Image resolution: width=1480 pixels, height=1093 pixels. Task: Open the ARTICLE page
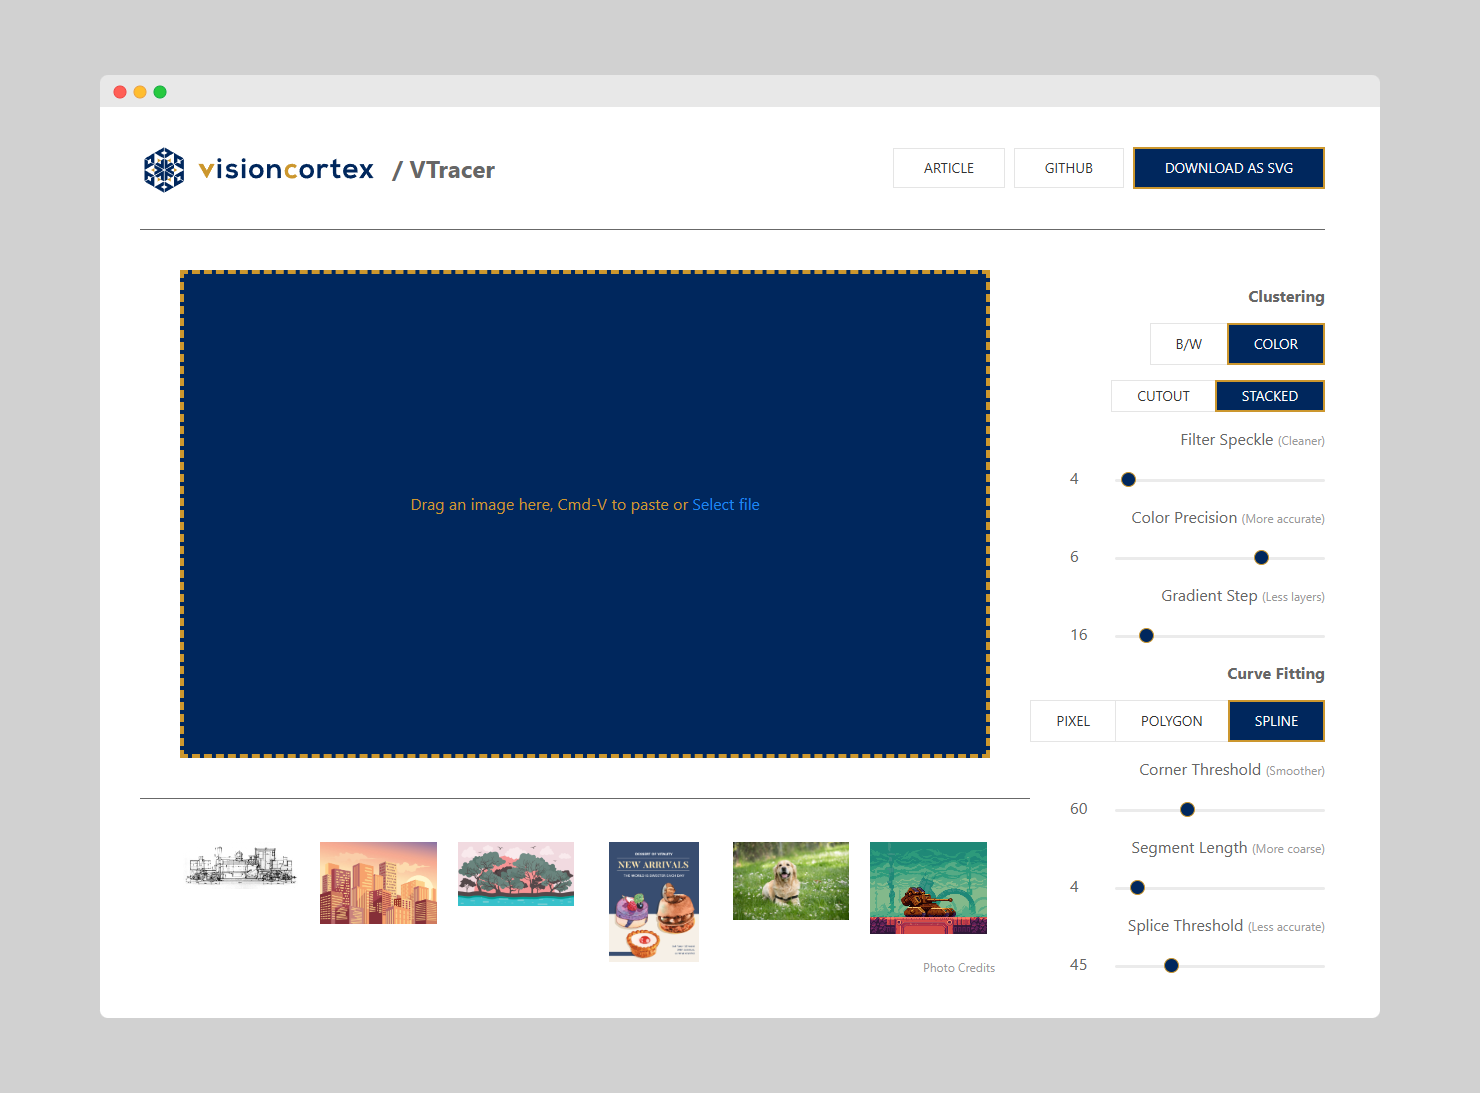click(948, 168)
